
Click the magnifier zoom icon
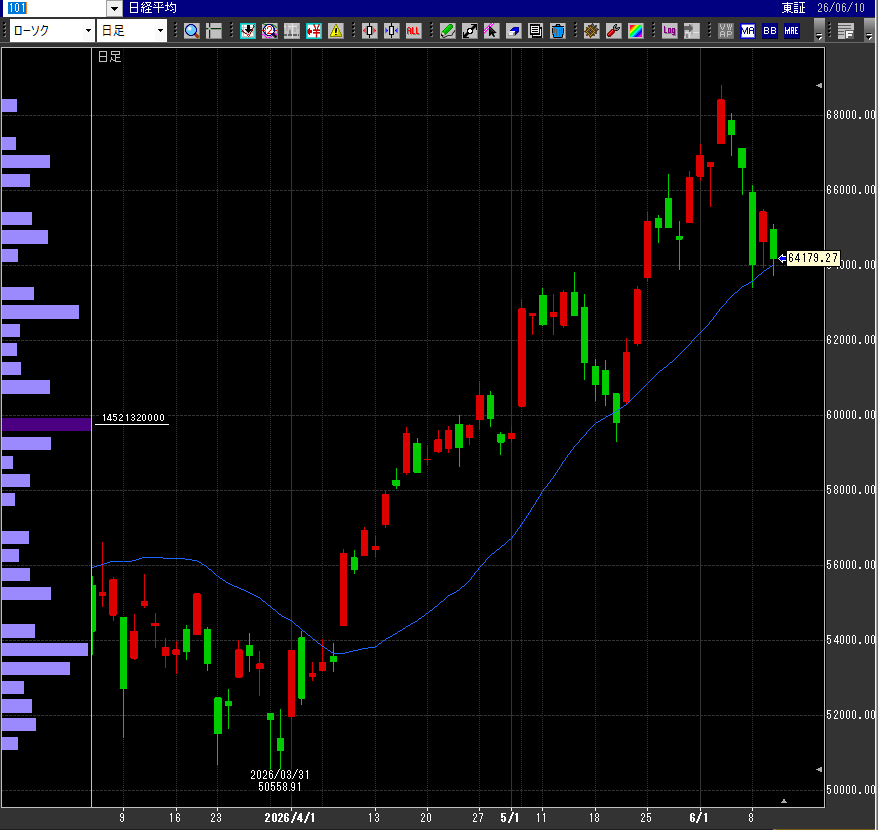(x=192, y=31)
